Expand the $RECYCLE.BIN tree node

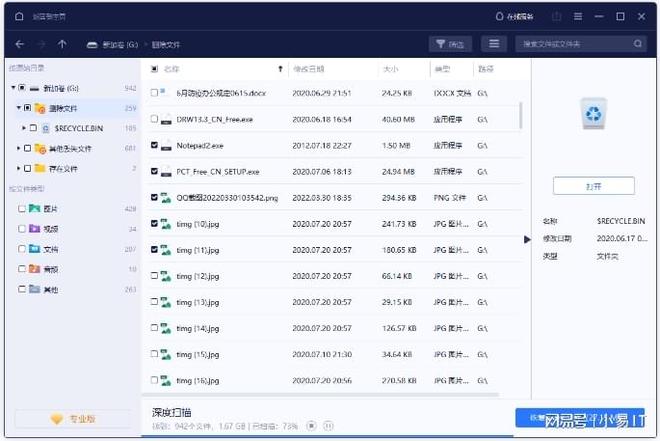pyautogui.click(x=24, y=128)
